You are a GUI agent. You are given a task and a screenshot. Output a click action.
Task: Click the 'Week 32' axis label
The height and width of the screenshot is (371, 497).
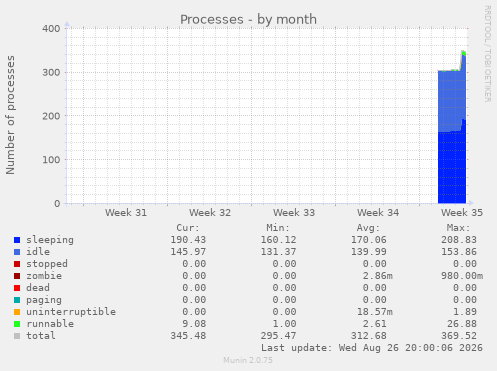click(x=210, y=213)
